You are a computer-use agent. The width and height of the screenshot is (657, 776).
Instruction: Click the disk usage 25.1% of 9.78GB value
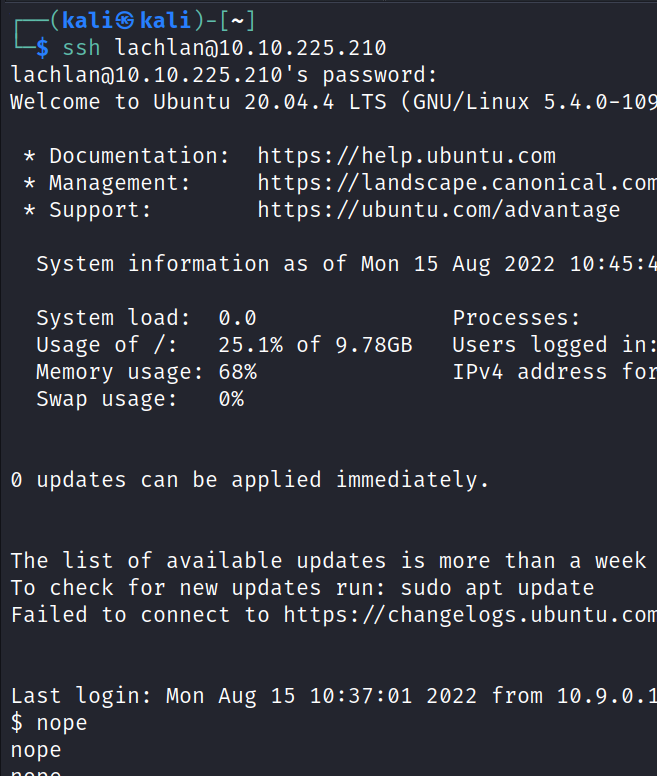315,345
